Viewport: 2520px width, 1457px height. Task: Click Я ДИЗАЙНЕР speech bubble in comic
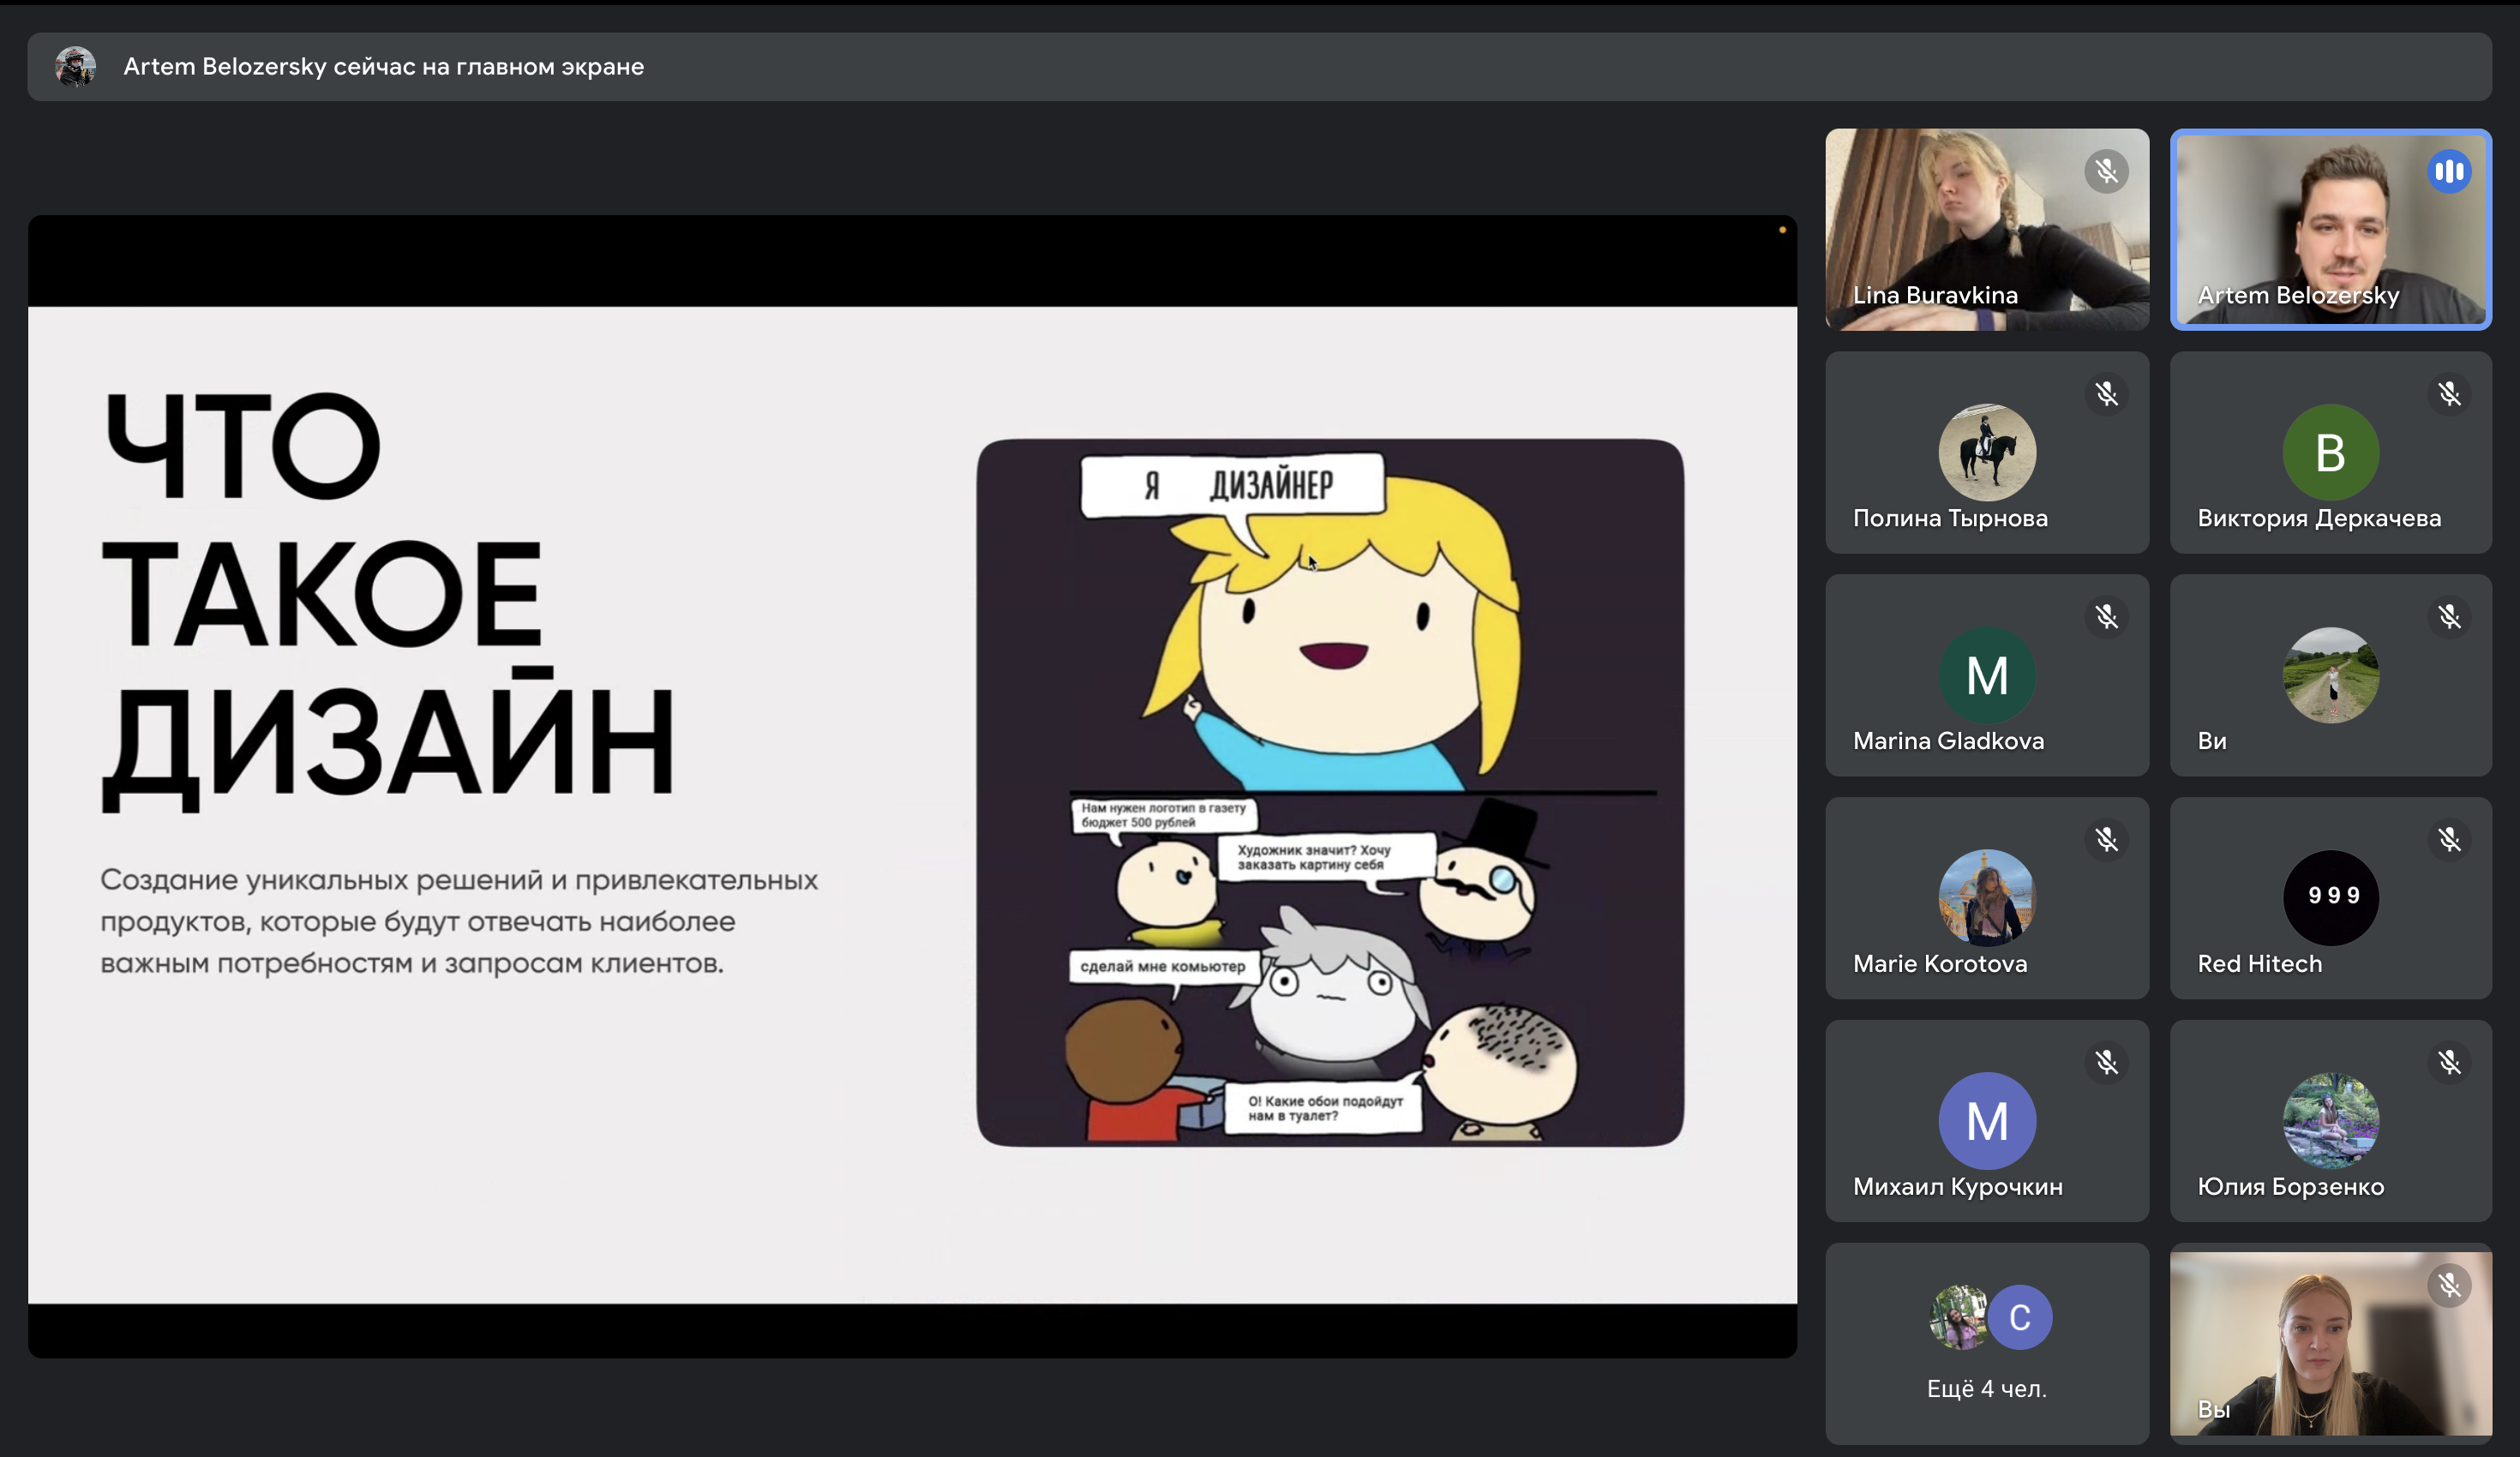(x=1233, y=486)
